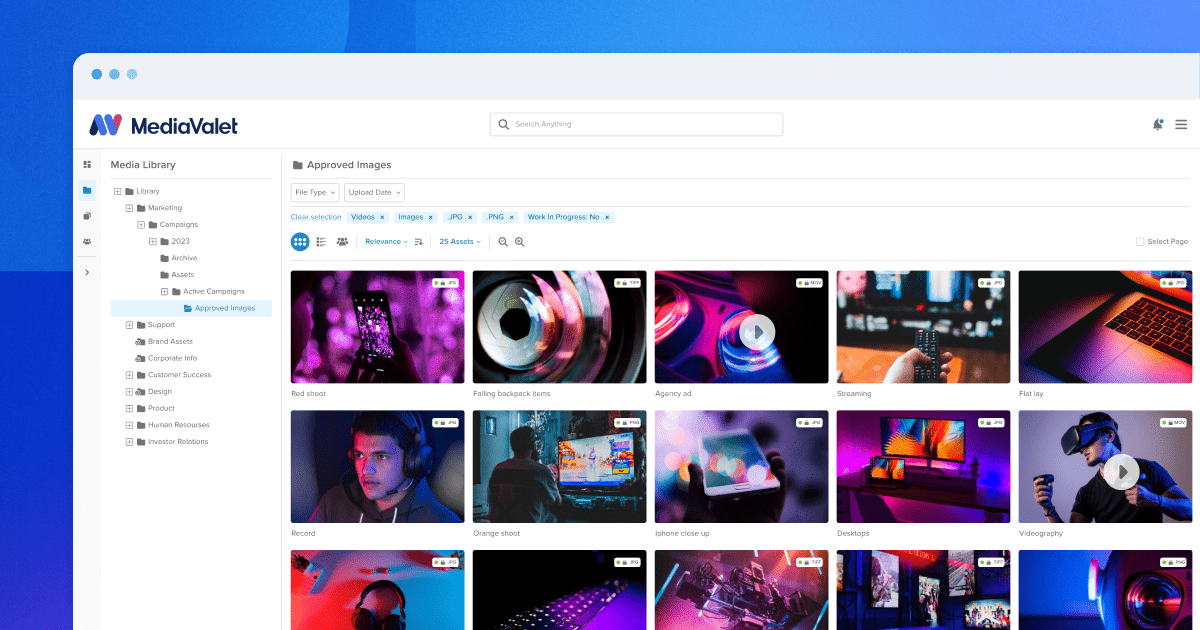Image resolution: width=1200 pixels, height=630 pixels.
Task: Remove the Videos filter tag
Action: 382,217
